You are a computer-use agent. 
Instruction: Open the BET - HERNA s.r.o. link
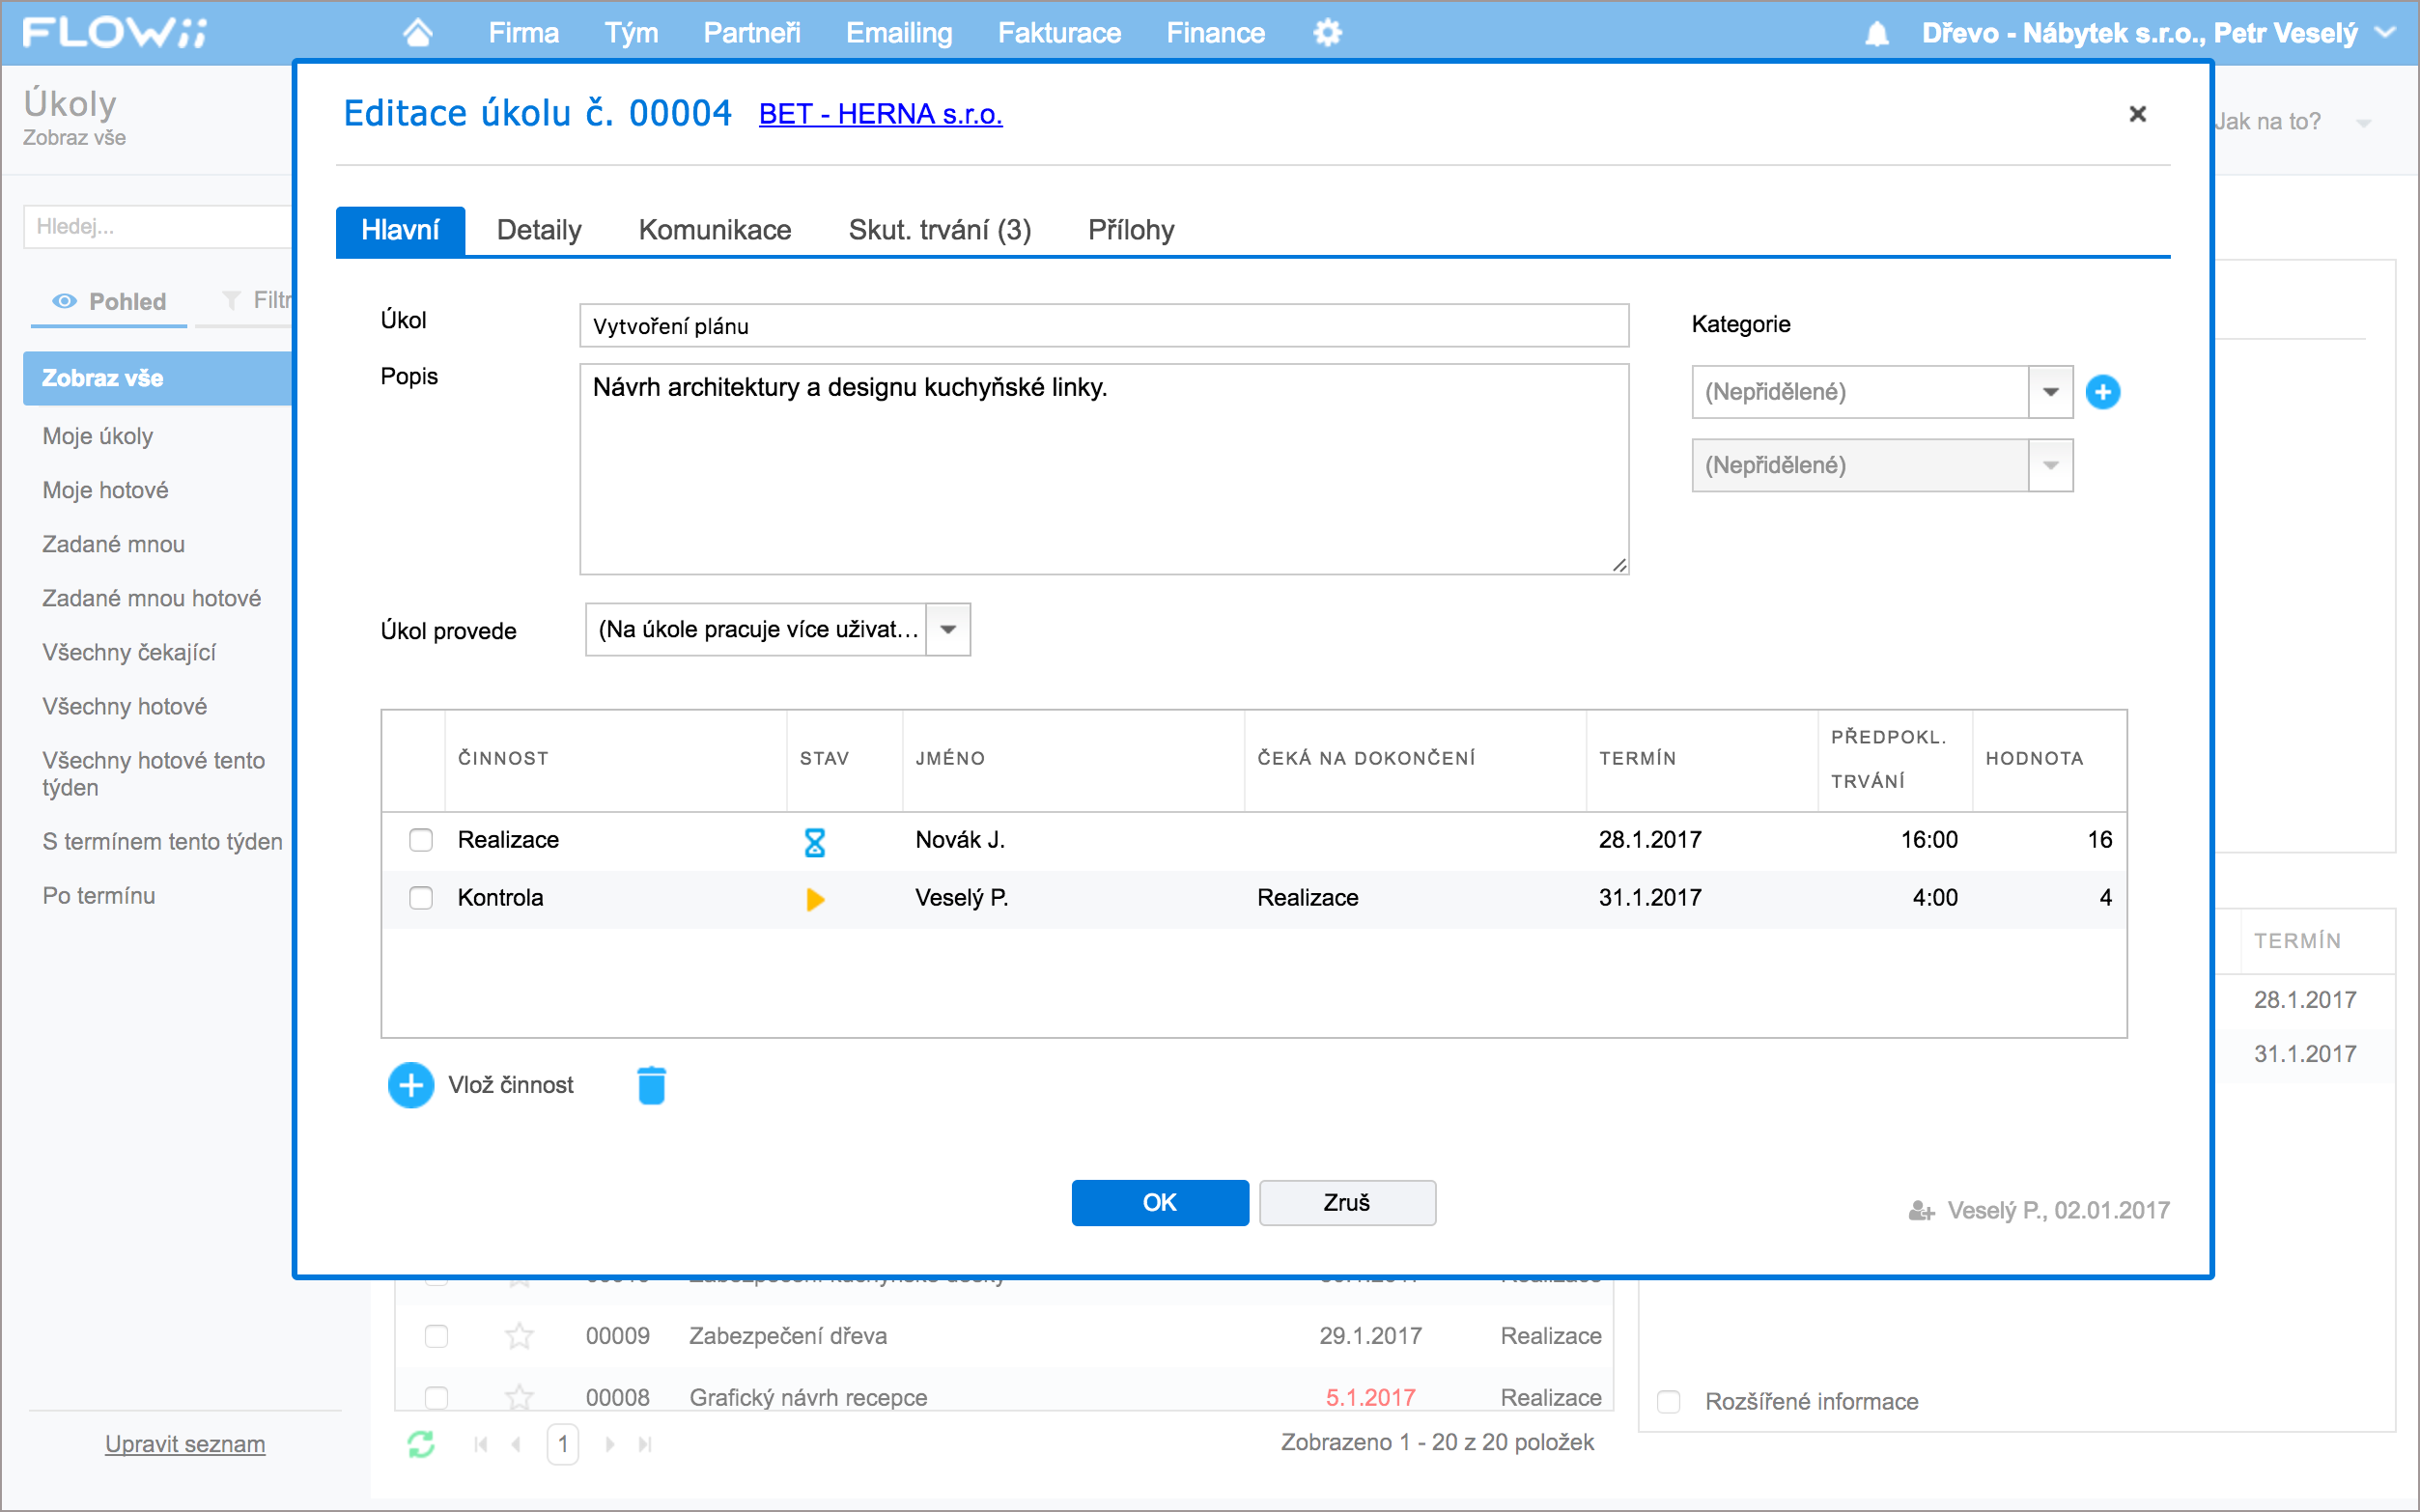[x=880, y=114]
